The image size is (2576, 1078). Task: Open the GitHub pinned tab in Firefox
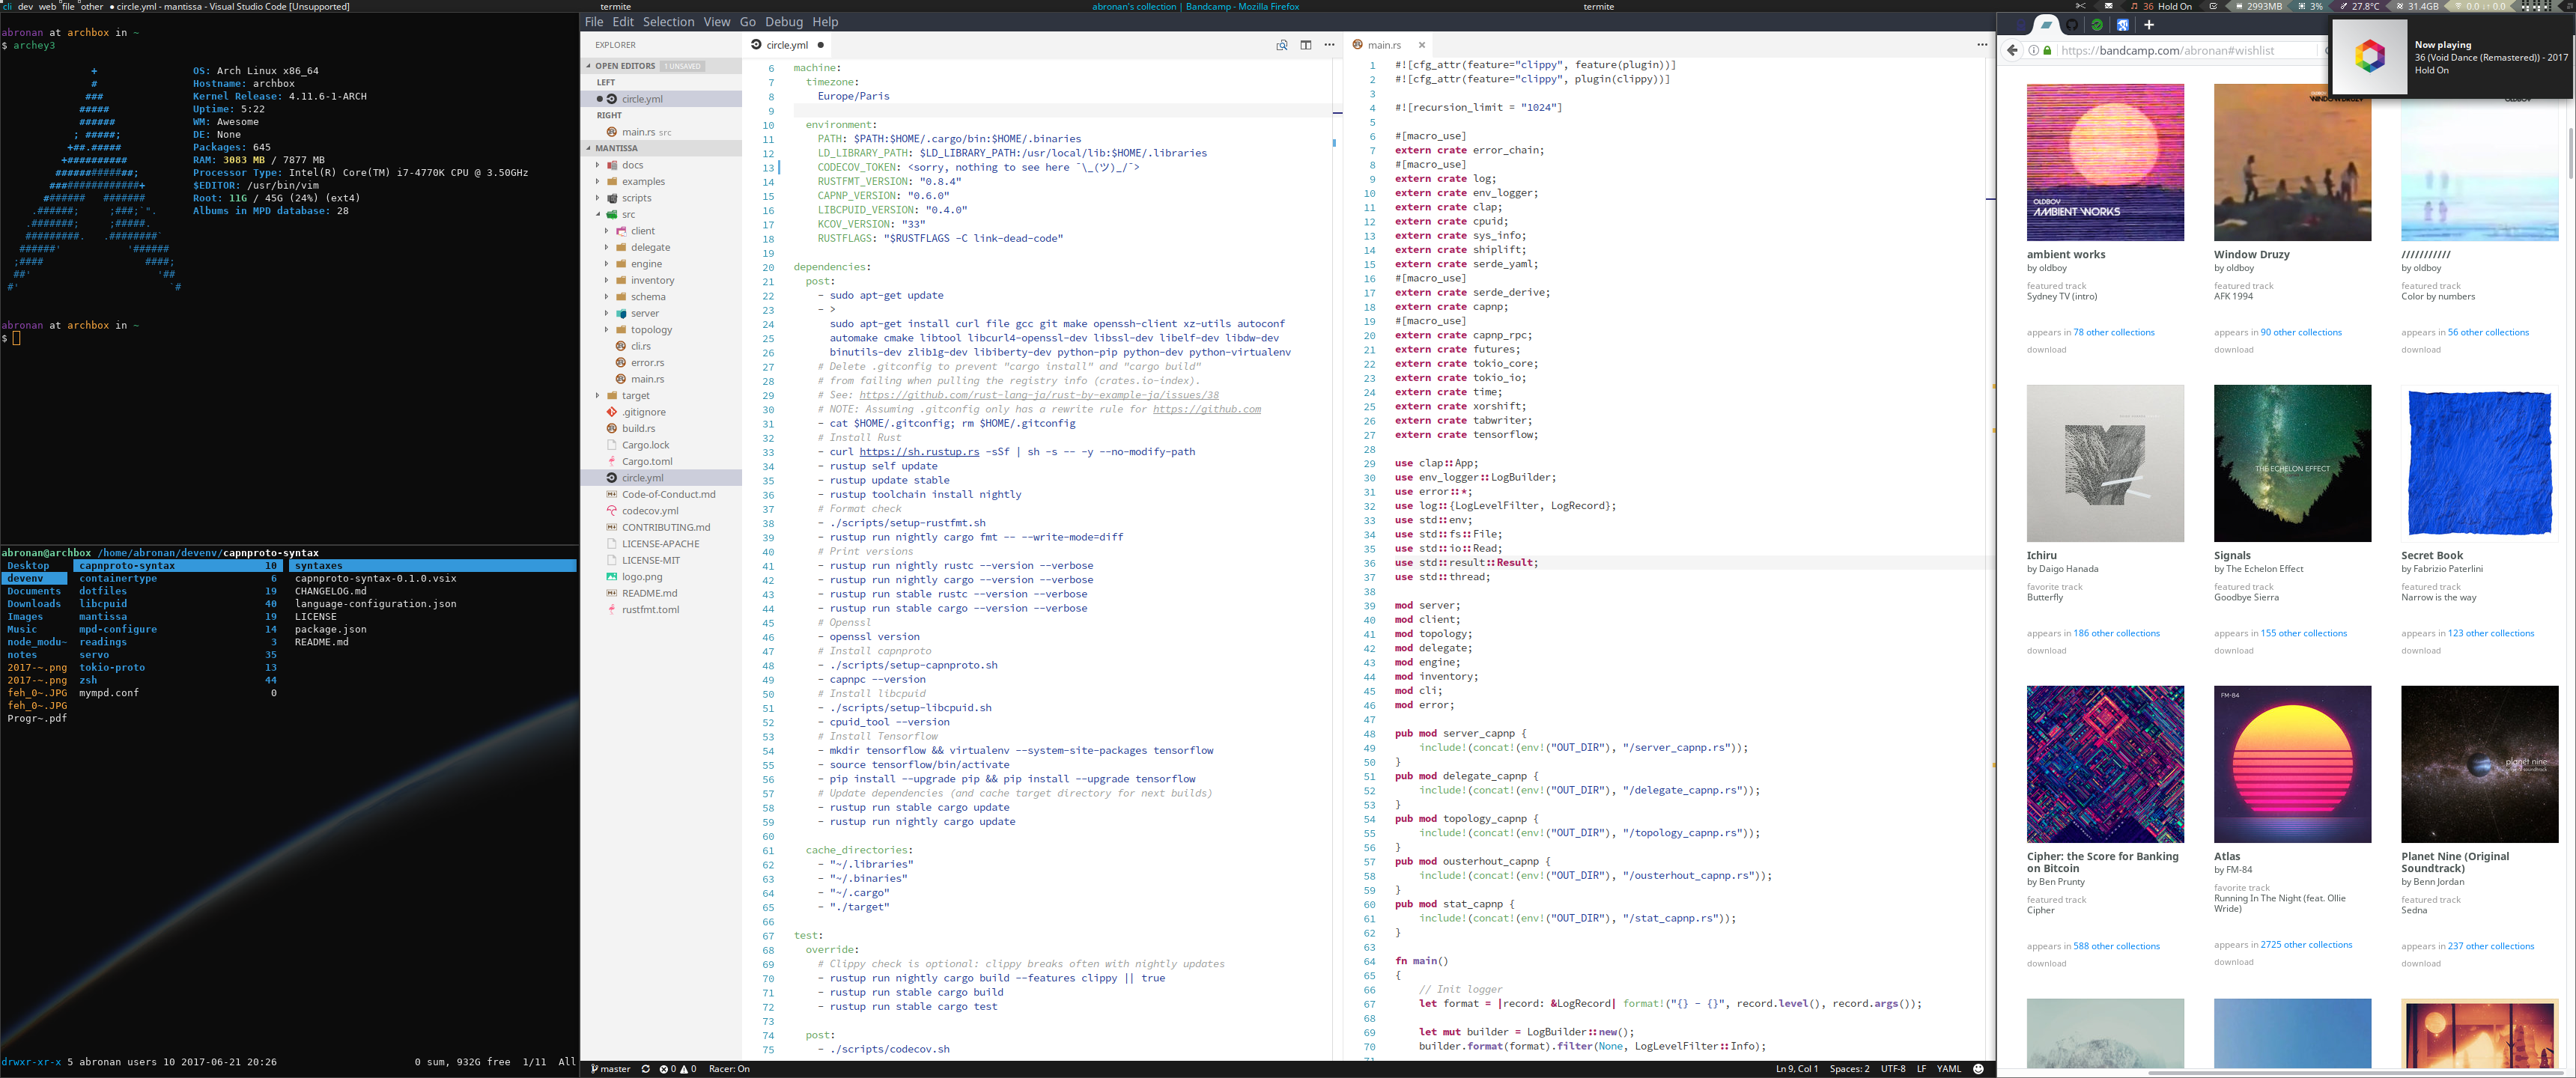(2071, 25)
